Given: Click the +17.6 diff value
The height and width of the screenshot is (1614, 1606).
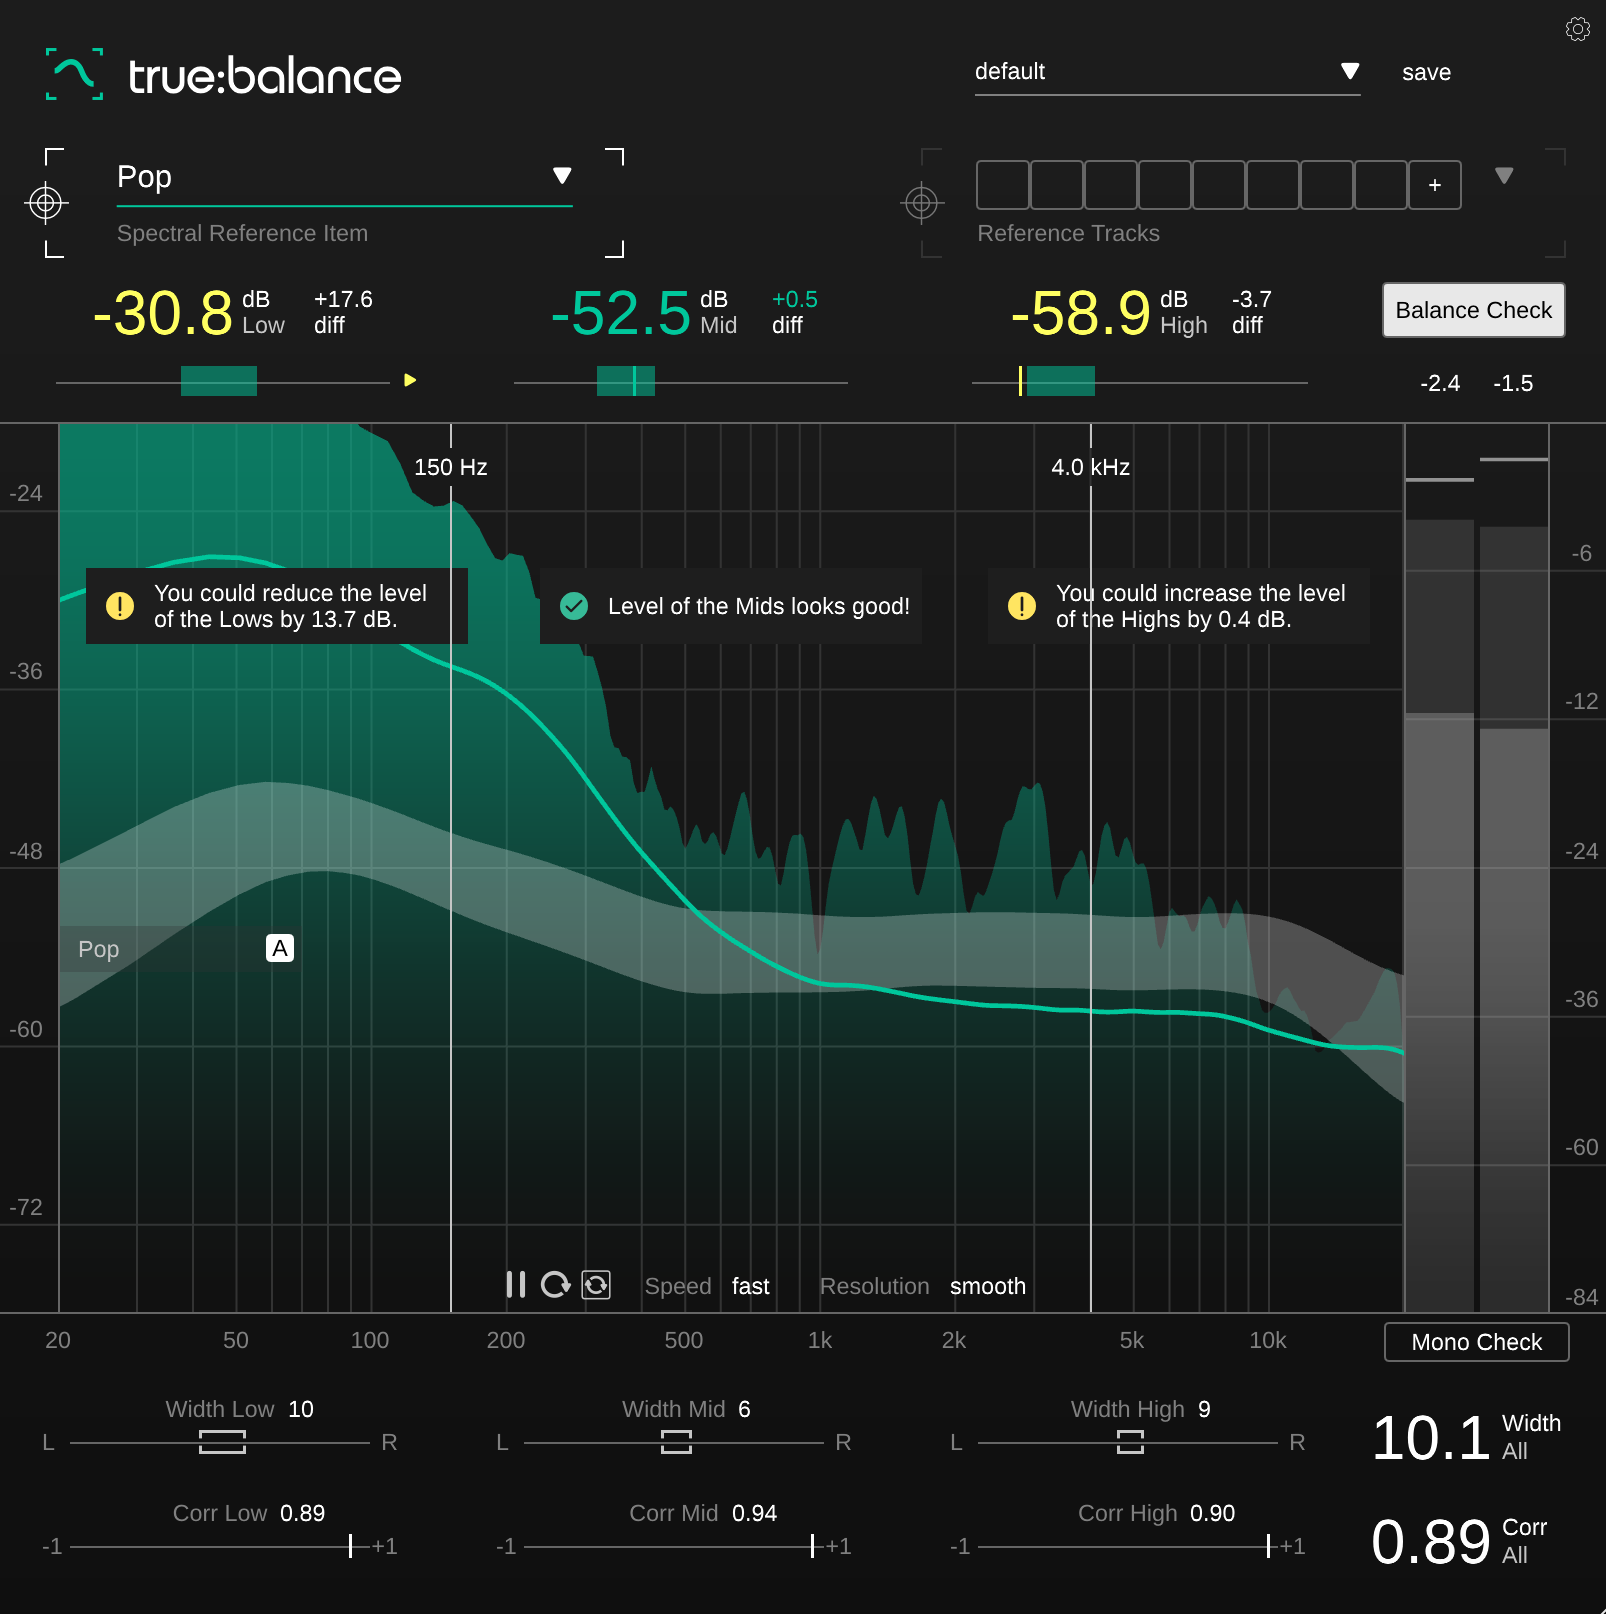Looking at the screenshot, I should tap(343, 300).
